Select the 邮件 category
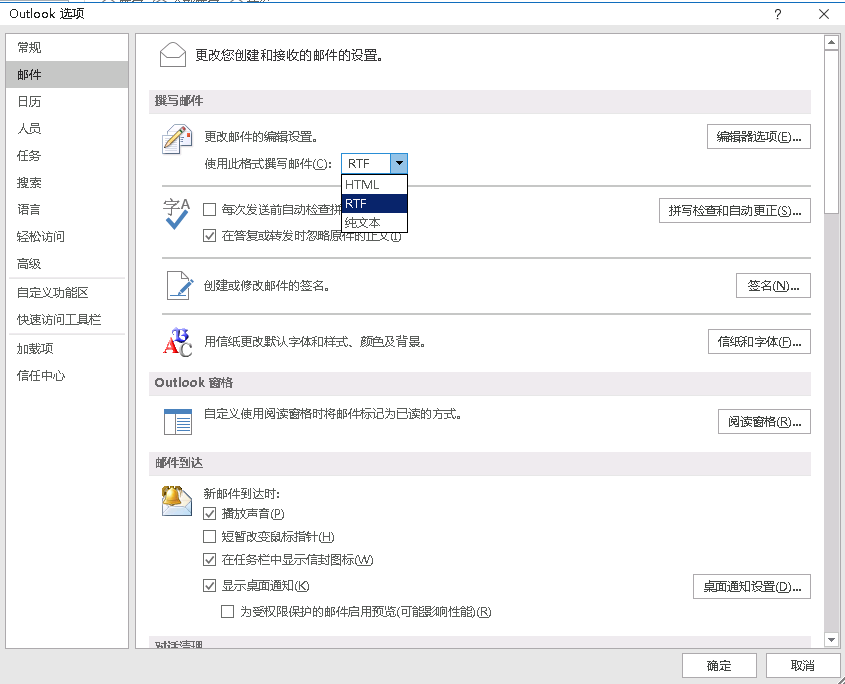This screenshot has height=684, width=845. 67,74
